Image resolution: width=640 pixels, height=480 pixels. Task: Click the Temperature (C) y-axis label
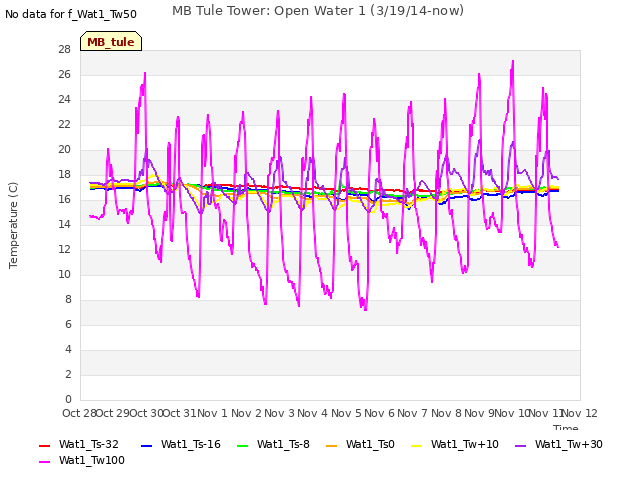(x=13, y=225)
